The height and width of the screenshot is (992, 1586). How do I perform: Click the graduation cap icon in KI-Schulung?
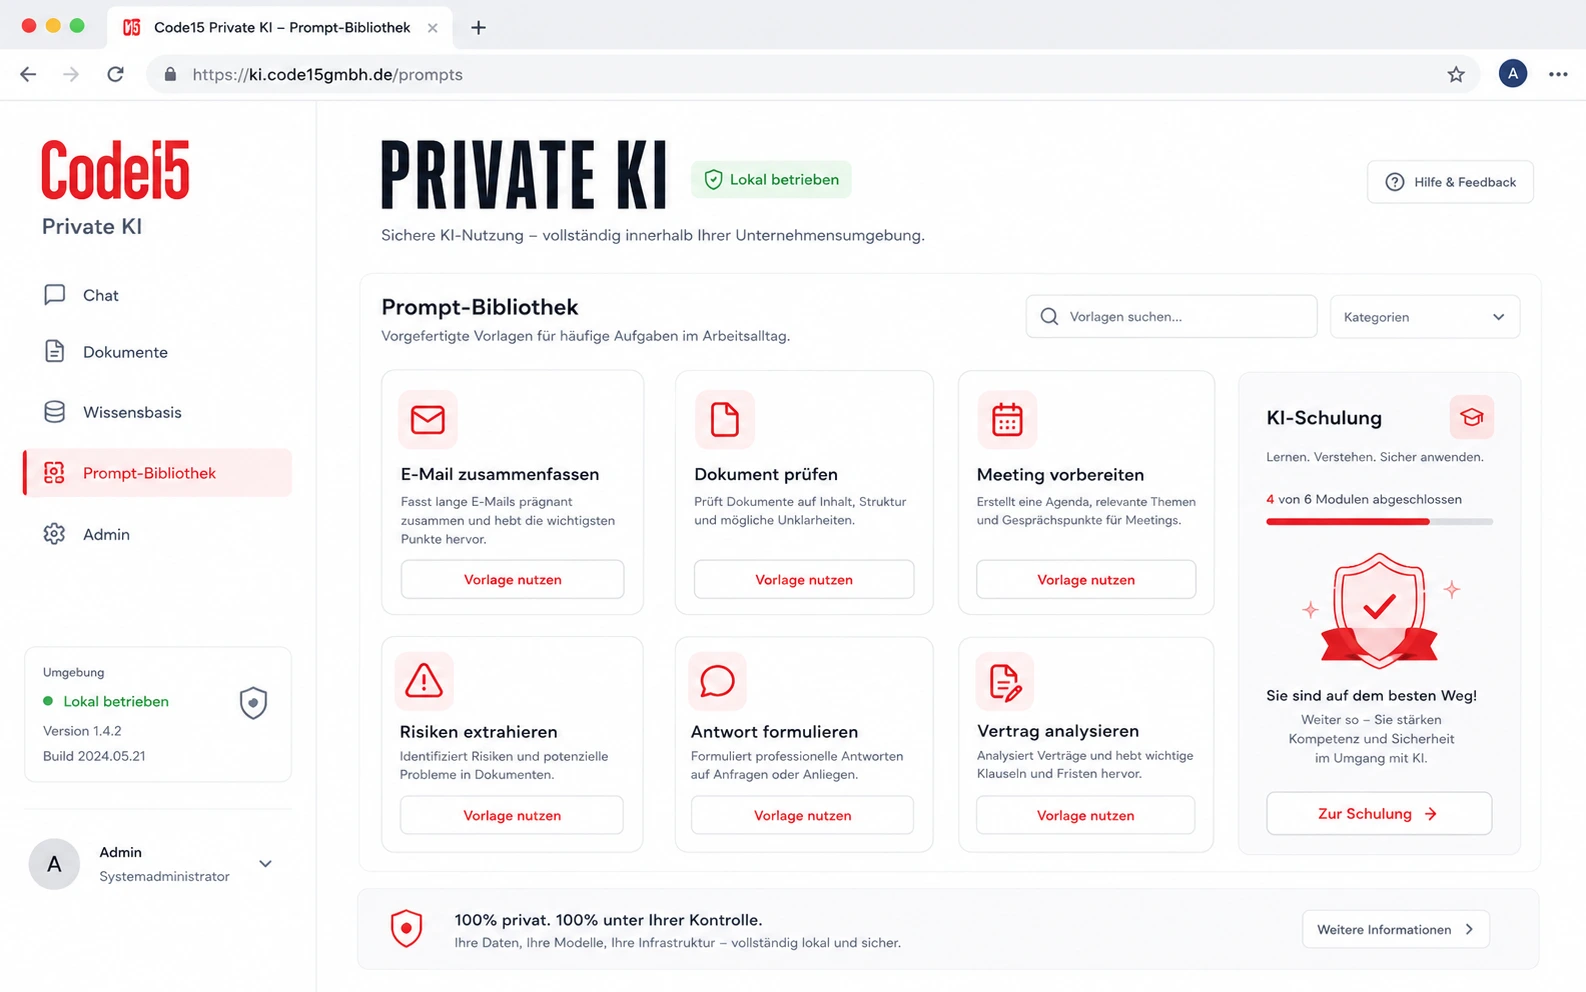click(1472, 417)
